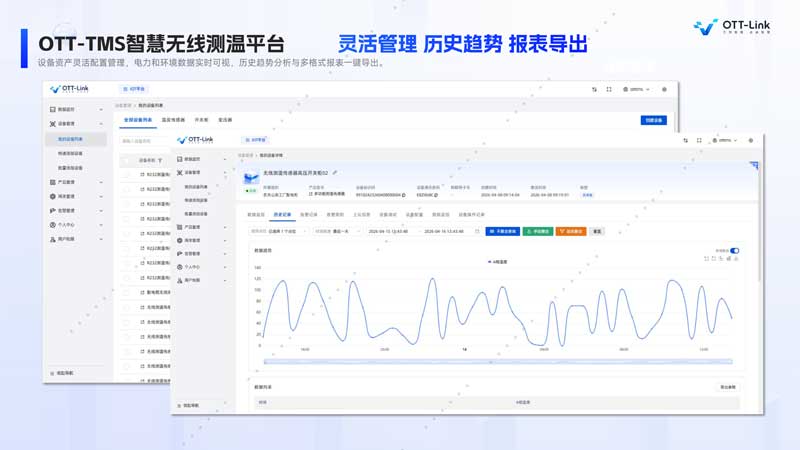This screenshot has width=800, height=450.
Task: Click the 导出表格 export button beside 数据列表
Action: (728, 387)
